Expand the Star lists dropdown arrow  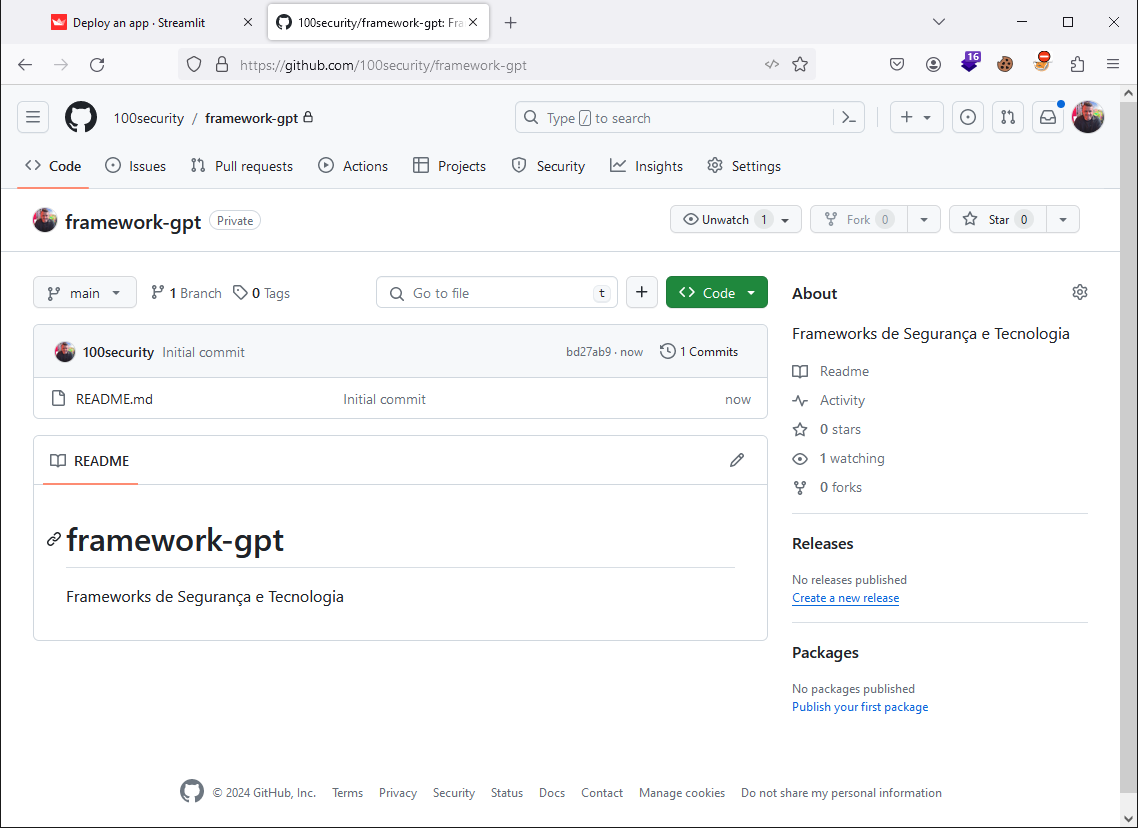tap(1062, 219)
